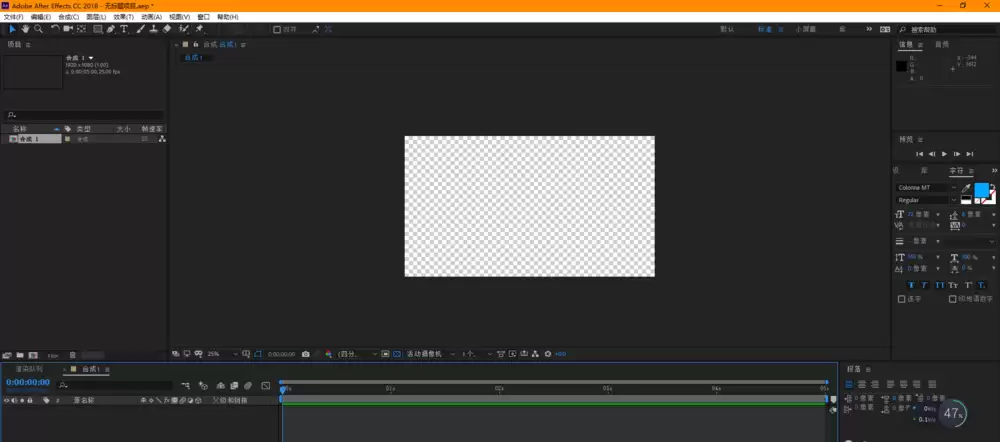Enable the snapping checkbox in toolbar

coord(277,29)
